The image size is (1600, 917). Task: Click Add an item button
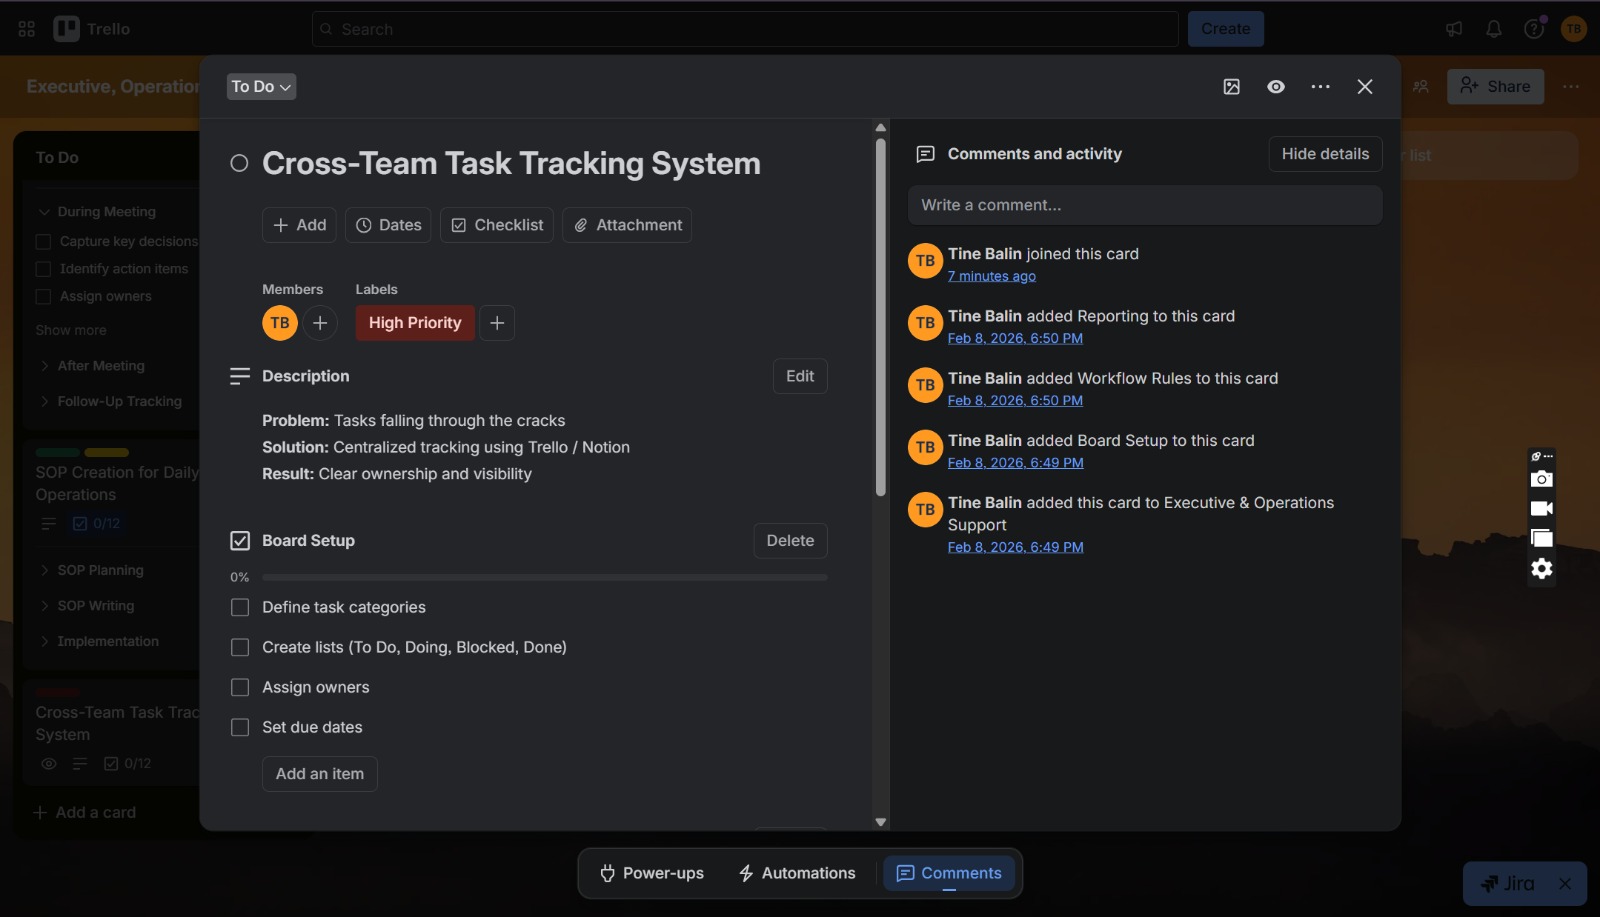[x=320, y=774]
